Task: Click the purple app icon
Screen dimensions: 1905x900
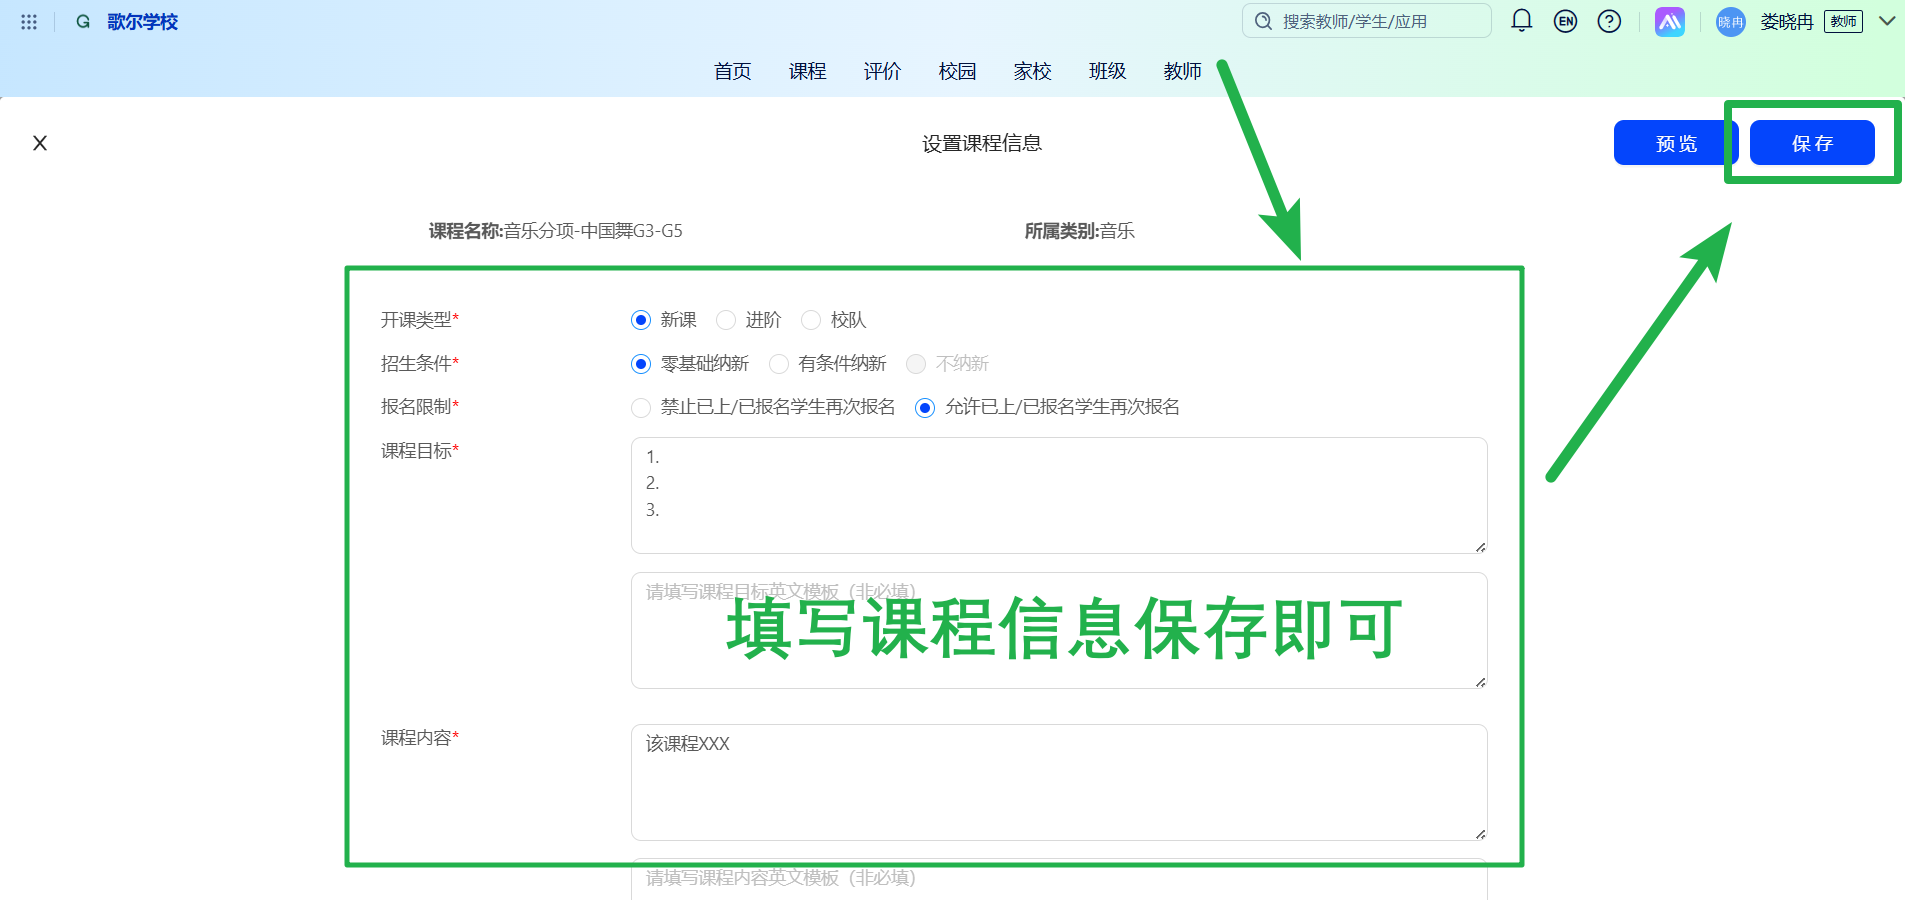Action: 1670,22
